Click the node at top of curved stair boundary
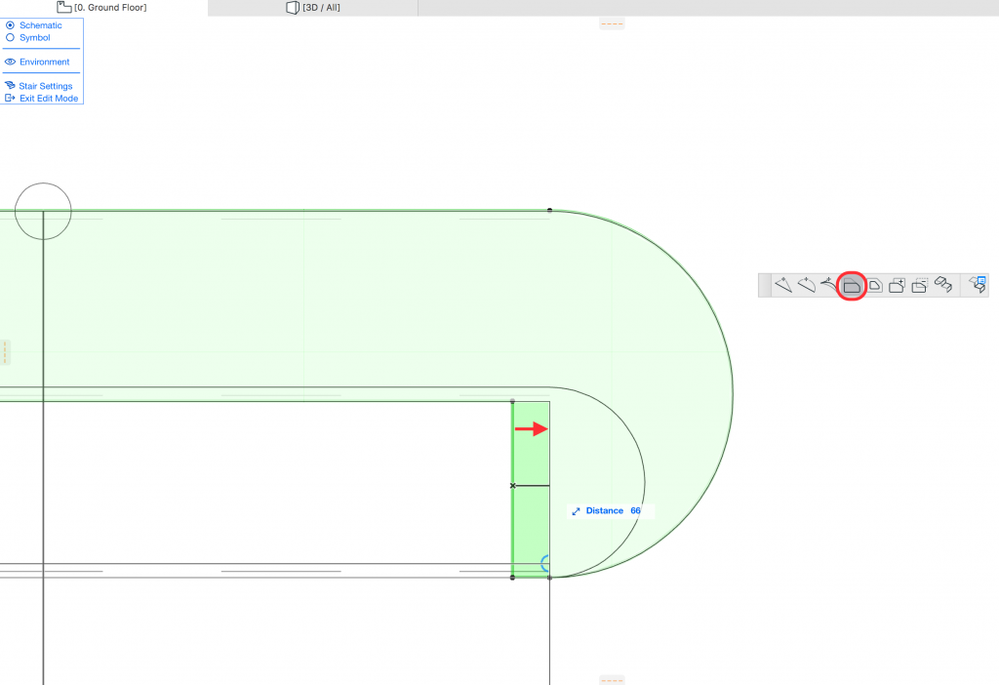The height and width of the screenshot is (685, 999). coord(550,210)
